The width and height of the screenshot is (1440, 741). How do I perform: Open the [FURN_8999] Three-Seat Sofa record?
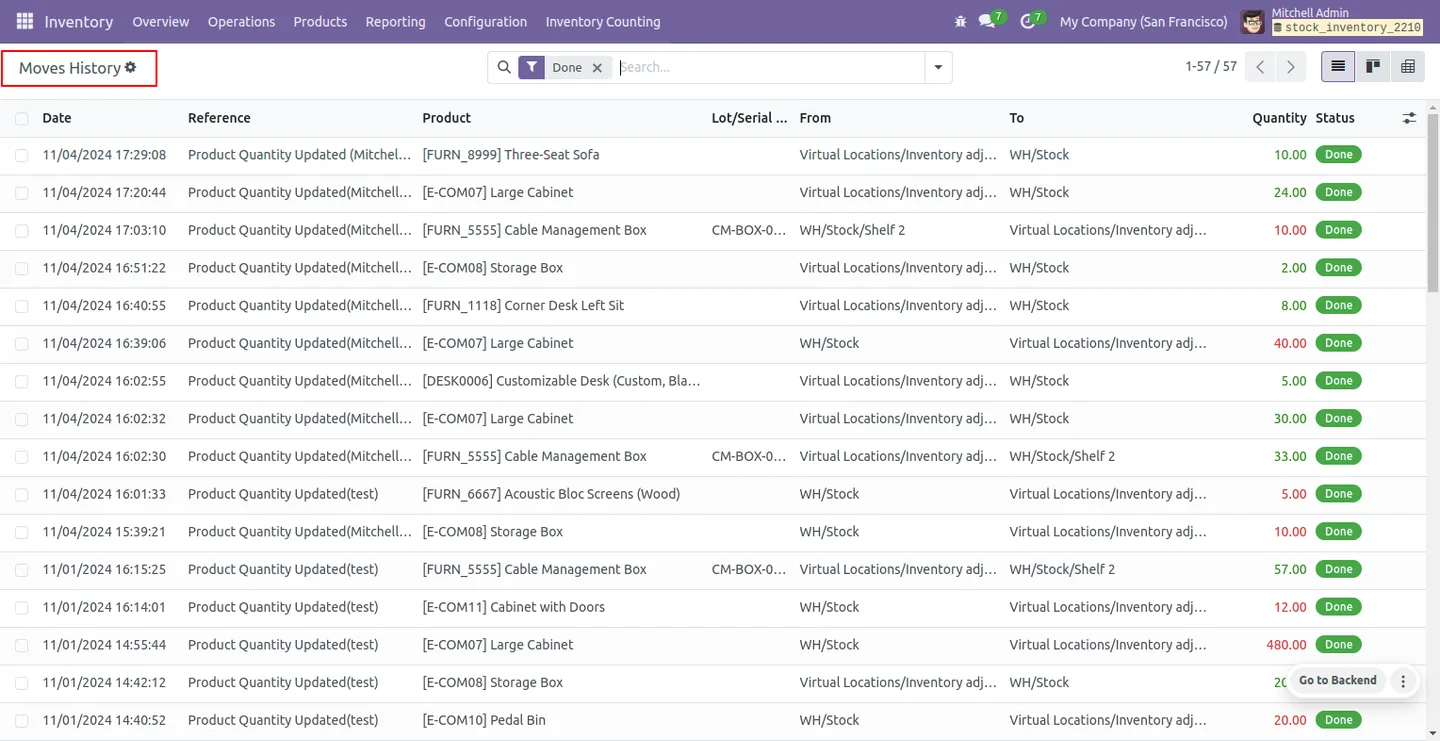(x=511, y=155)
